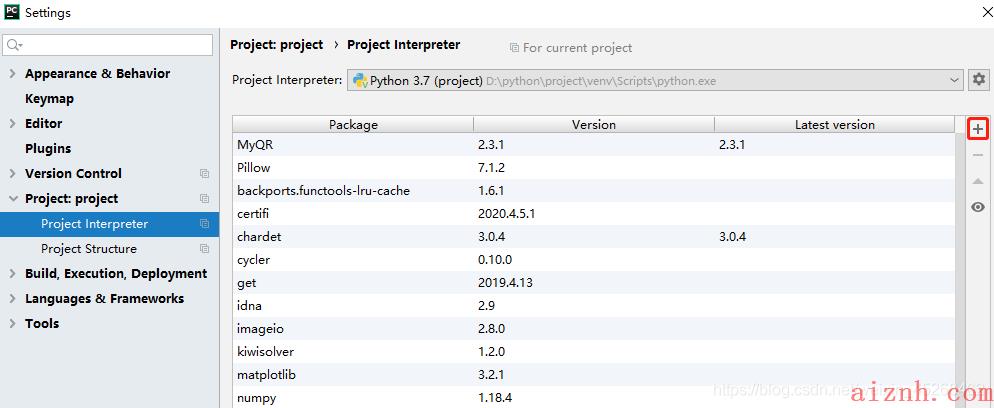Click the copy icon beside Project: project
The image size is (994, 408).
point(204,198)
